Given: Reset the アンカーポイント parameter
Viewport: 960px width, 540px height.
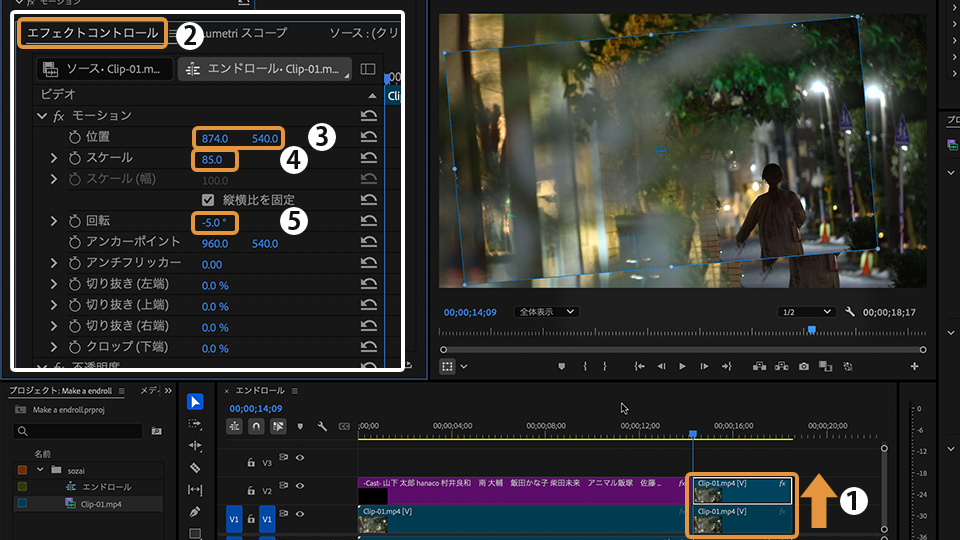Looking at the screenshot, I should pyautogui.click(x=369, y=242).
